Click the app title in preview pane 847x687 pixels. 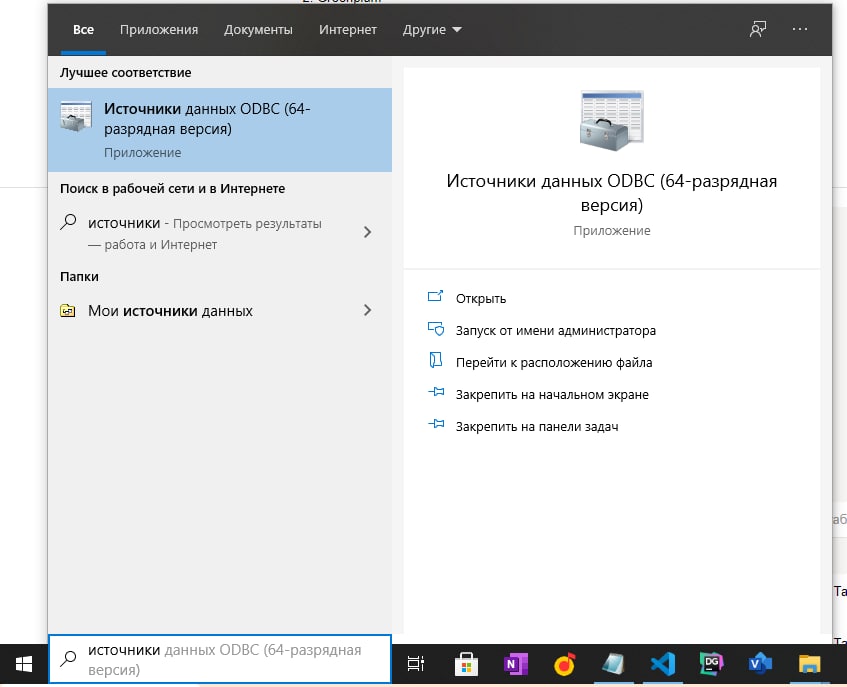pyautogui.click(x=611, y=193)
